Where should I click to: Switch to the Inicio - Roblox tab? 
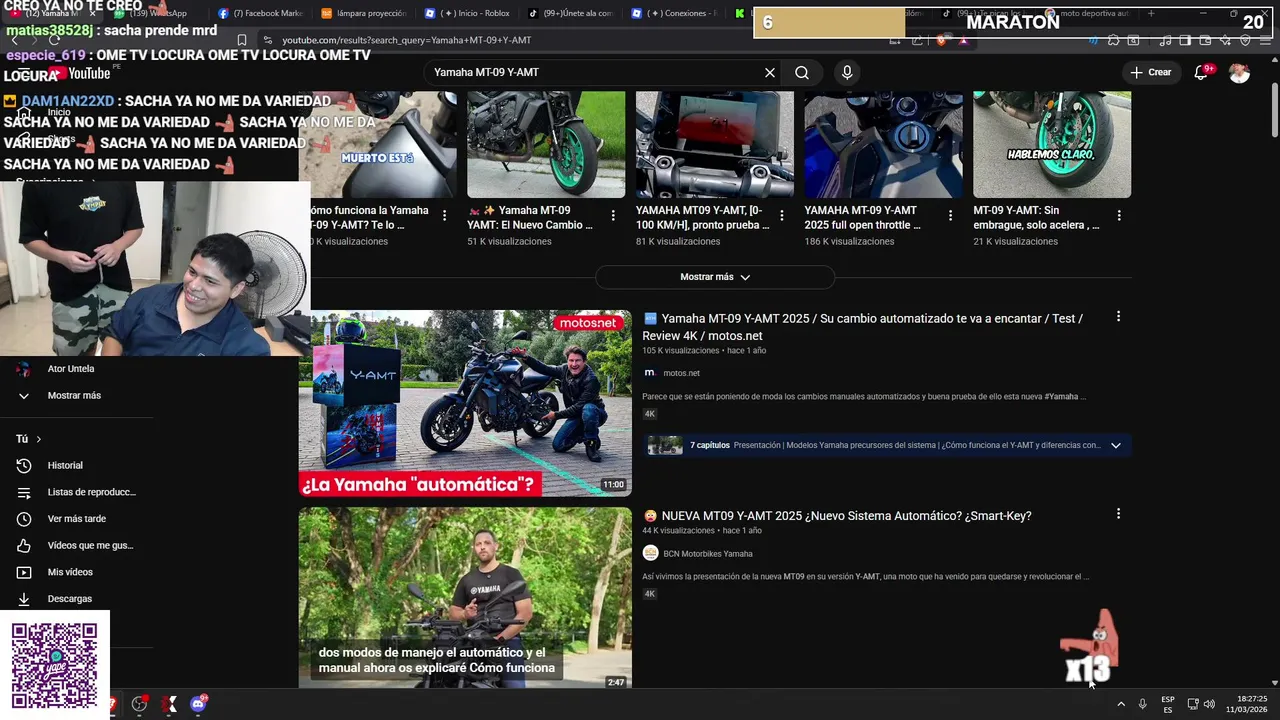click(x=468, y=13)
